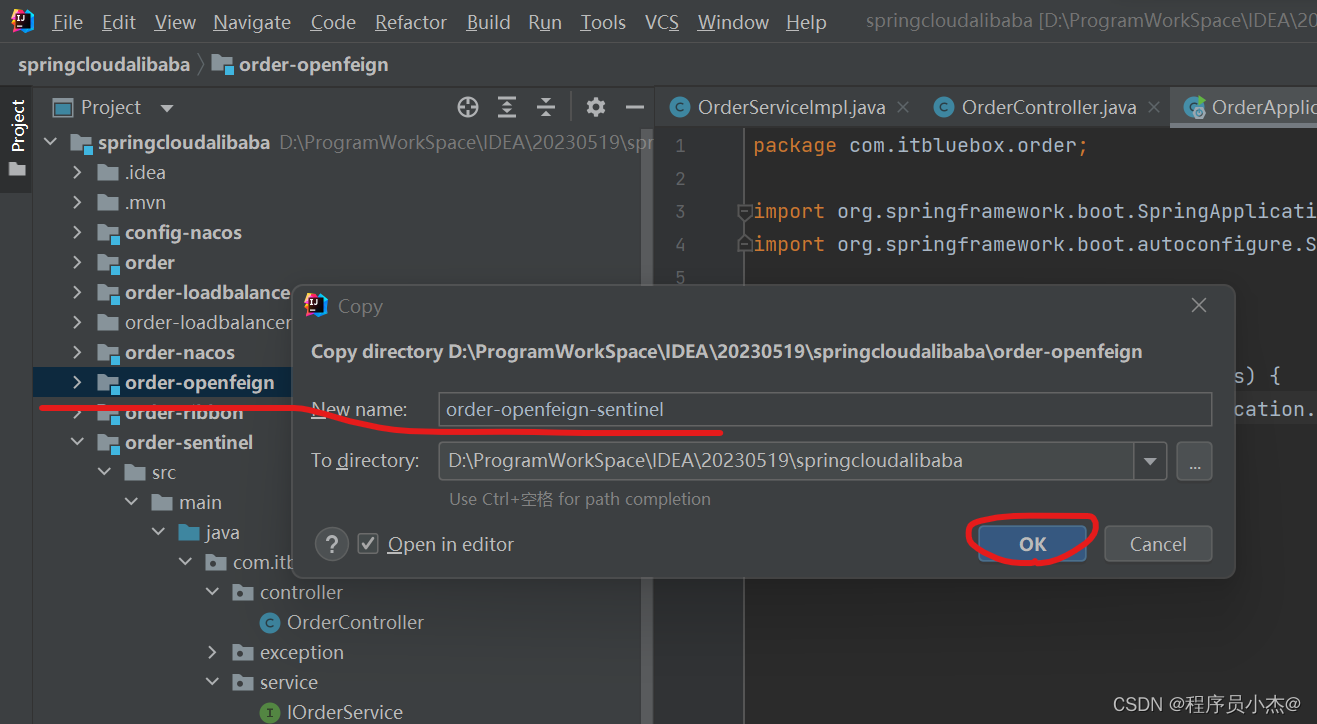Screen dimensions: 1317x724
Task: Open the Help menu
Action: pyautogui.click(x=806, y=22)
